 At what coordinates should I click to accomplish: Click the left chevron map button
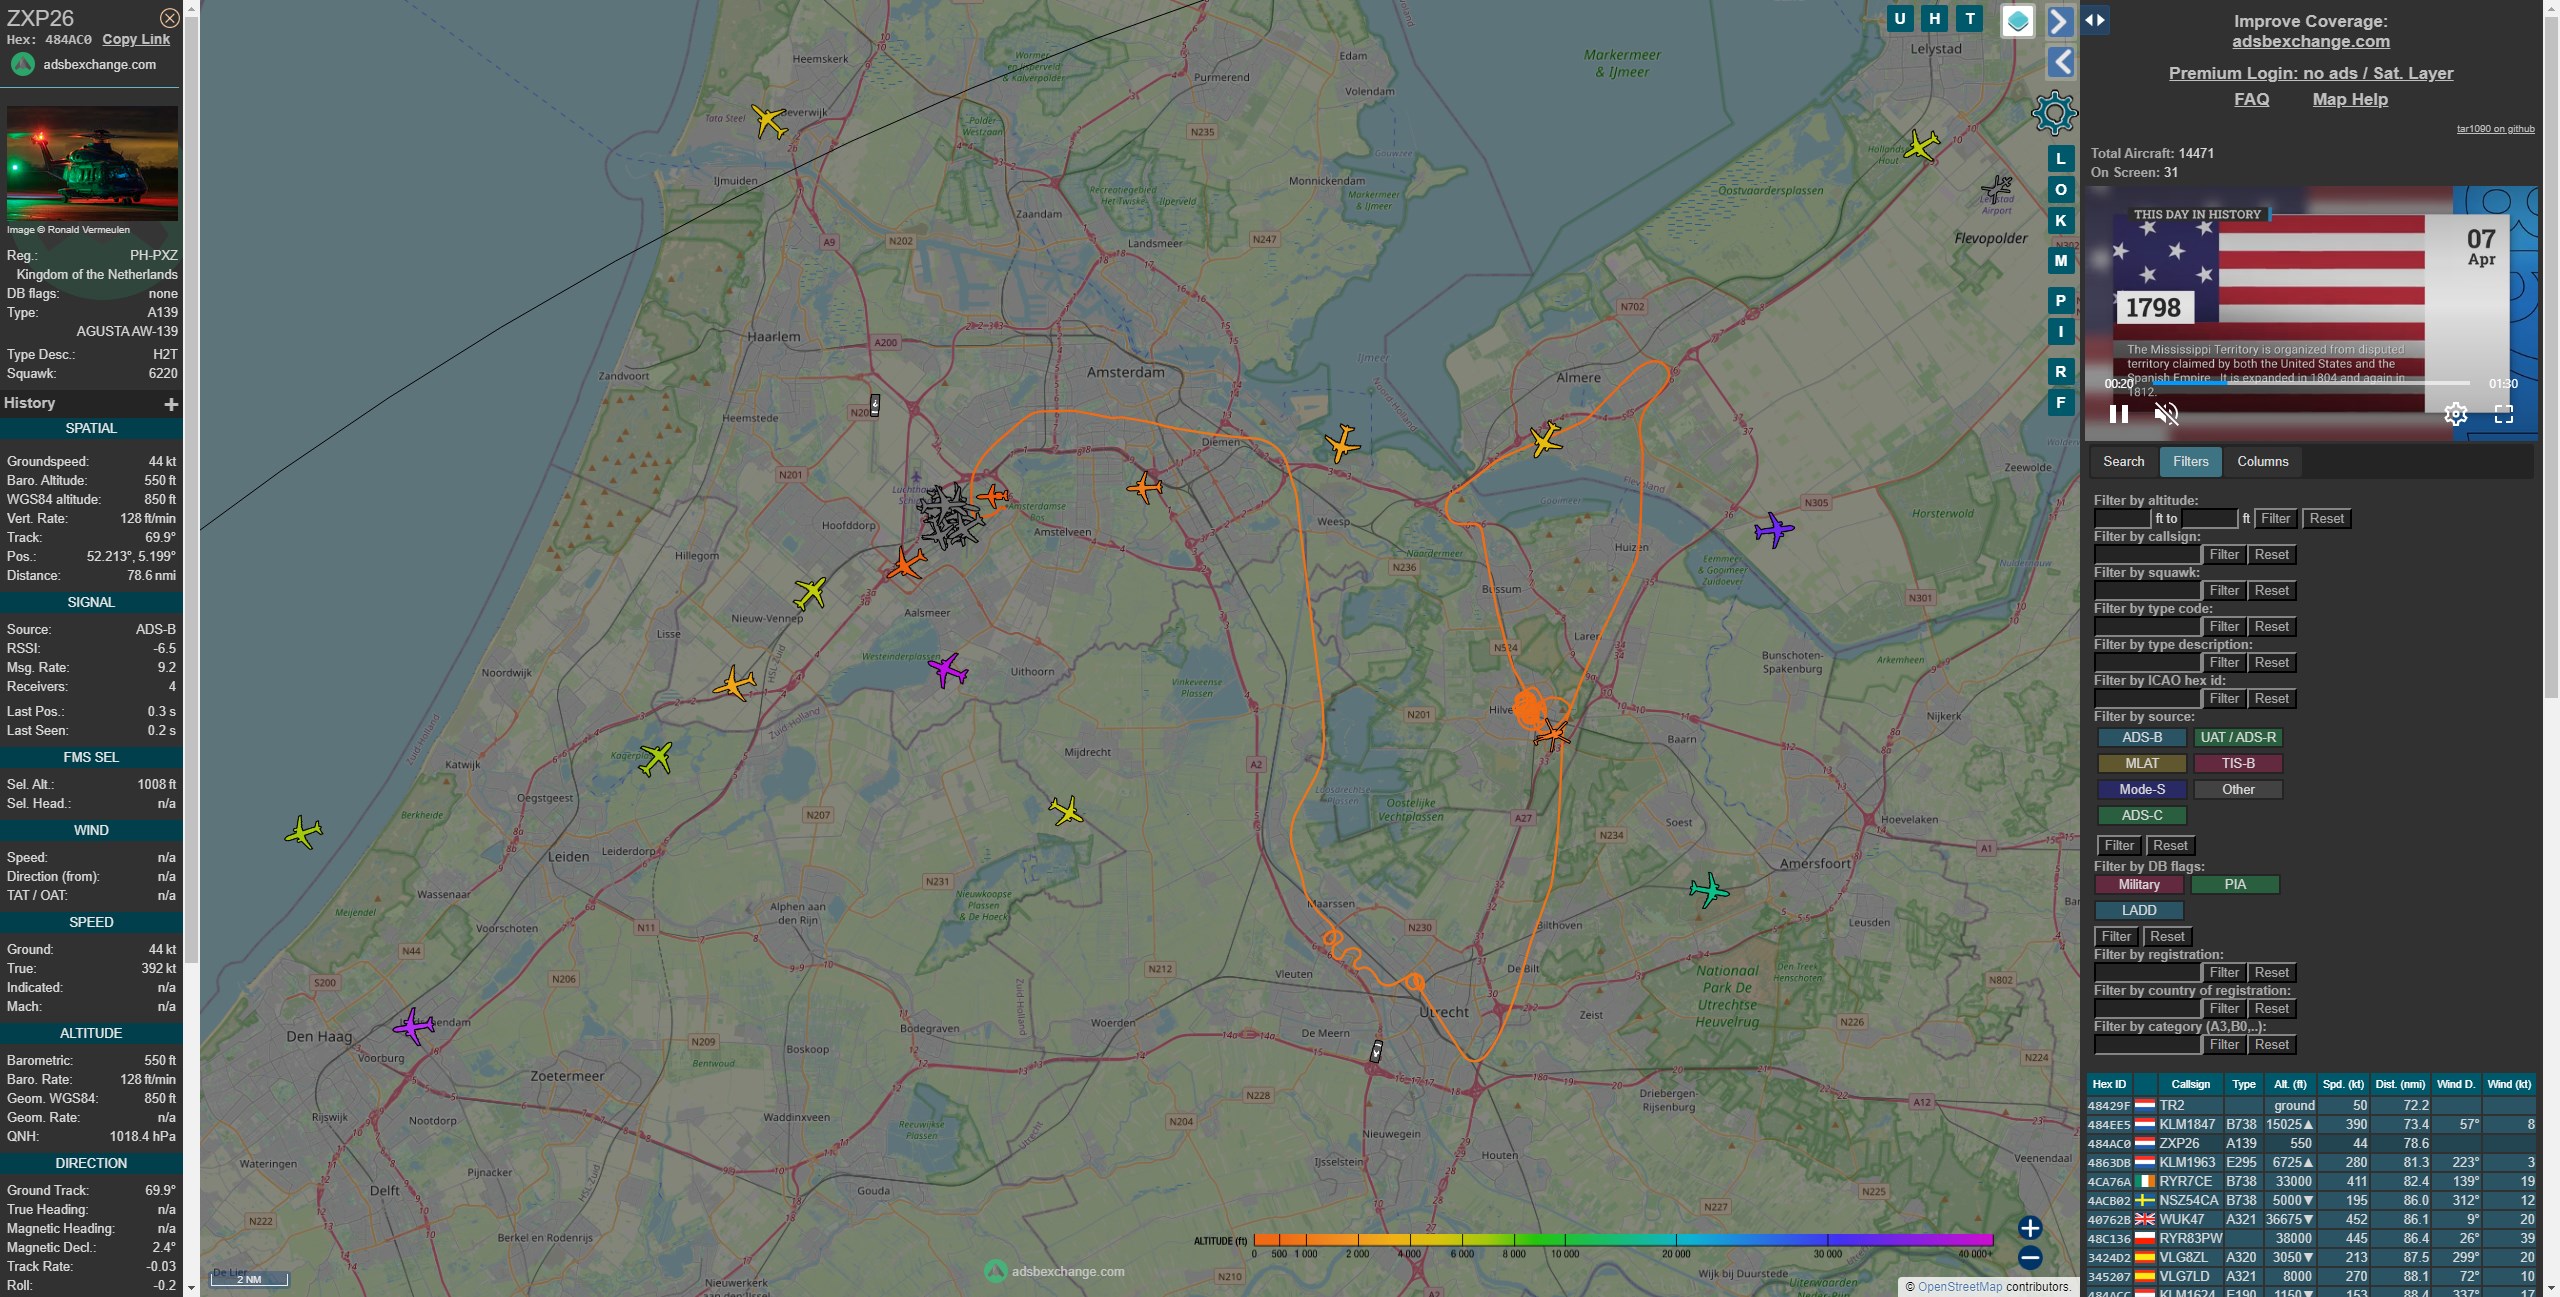click(2061, 62)
